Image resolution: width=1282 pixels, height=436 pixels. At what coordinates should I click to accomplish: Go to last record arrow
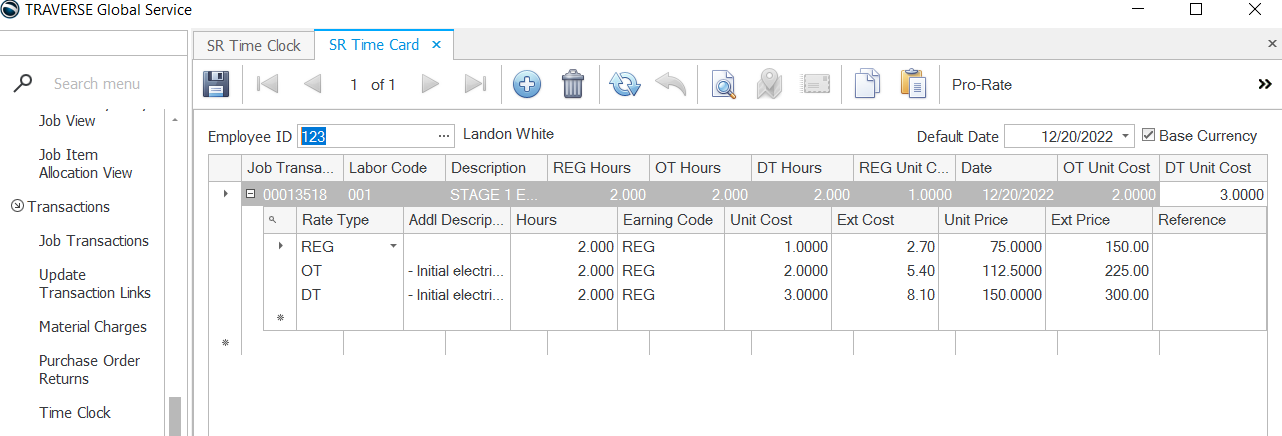click(476, 85)
